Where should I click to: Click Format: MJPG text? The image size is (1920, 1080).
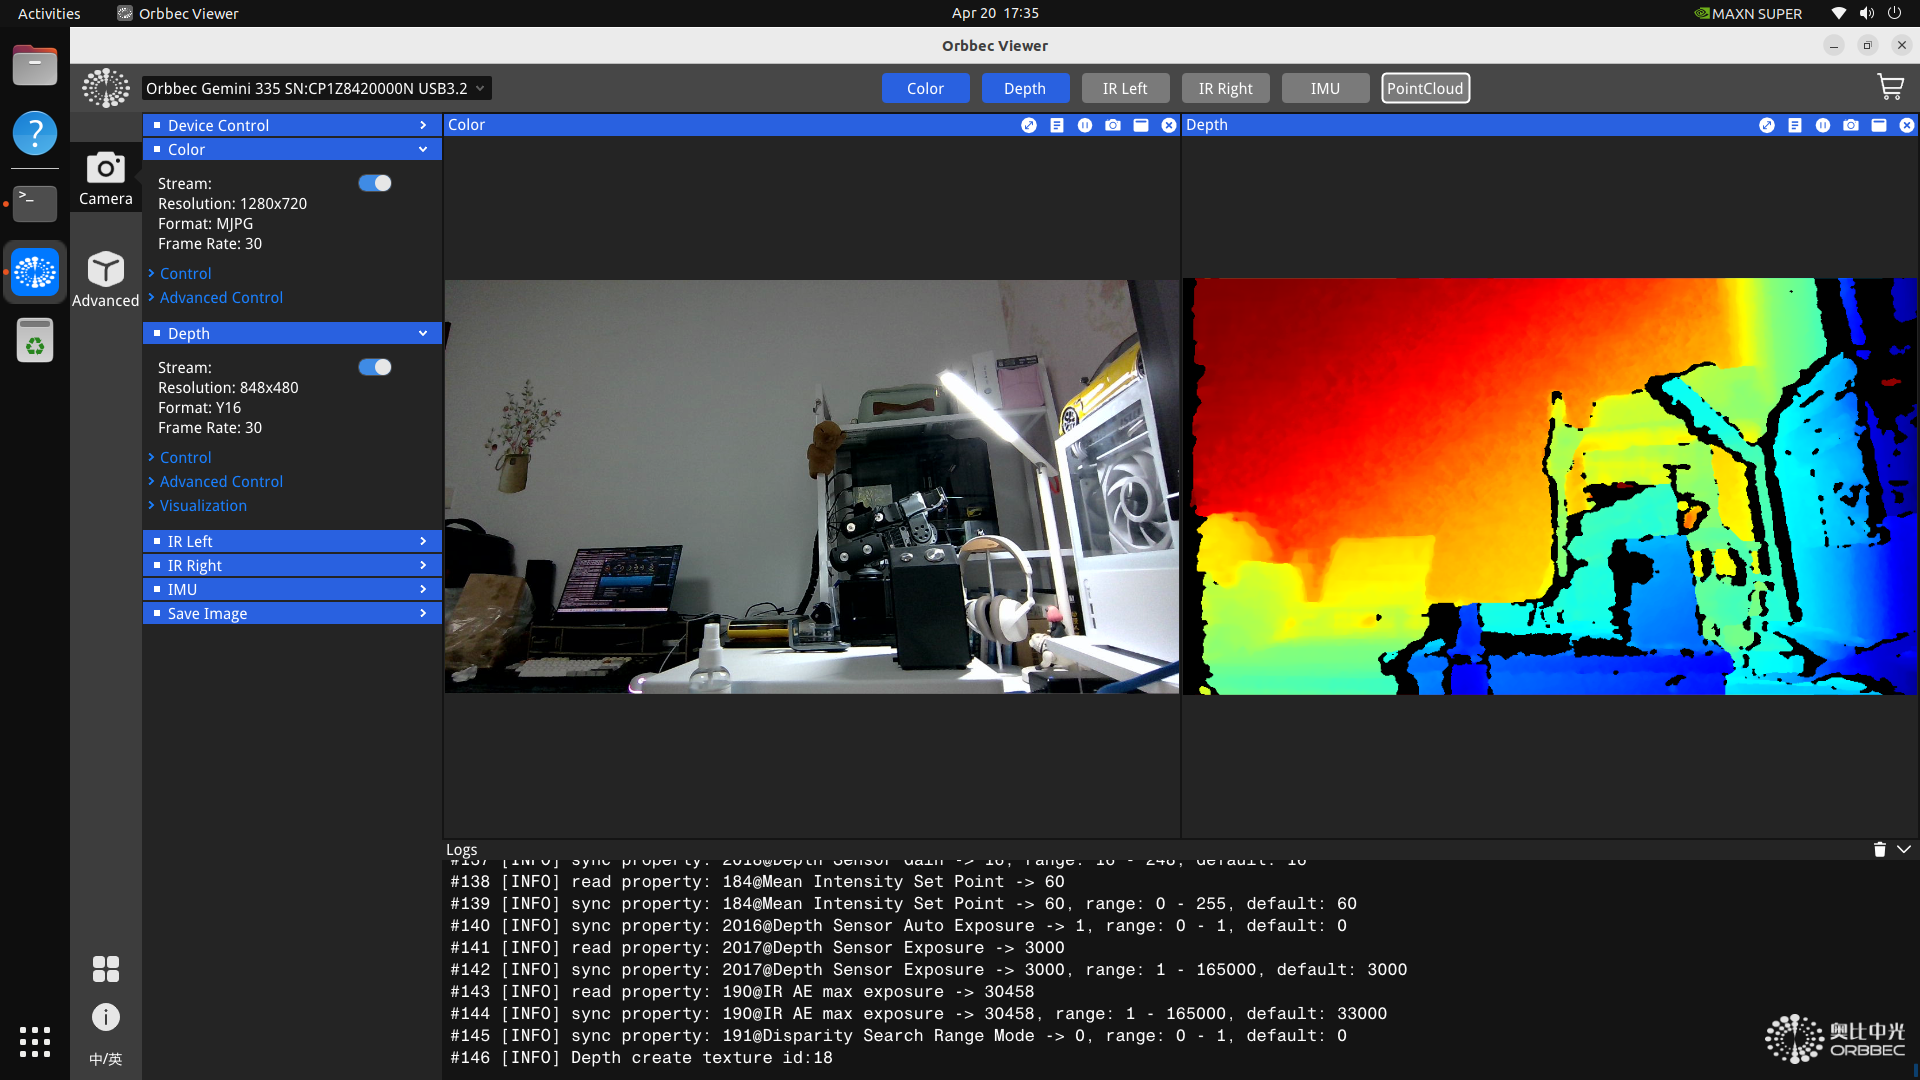(x=205, y=223)
